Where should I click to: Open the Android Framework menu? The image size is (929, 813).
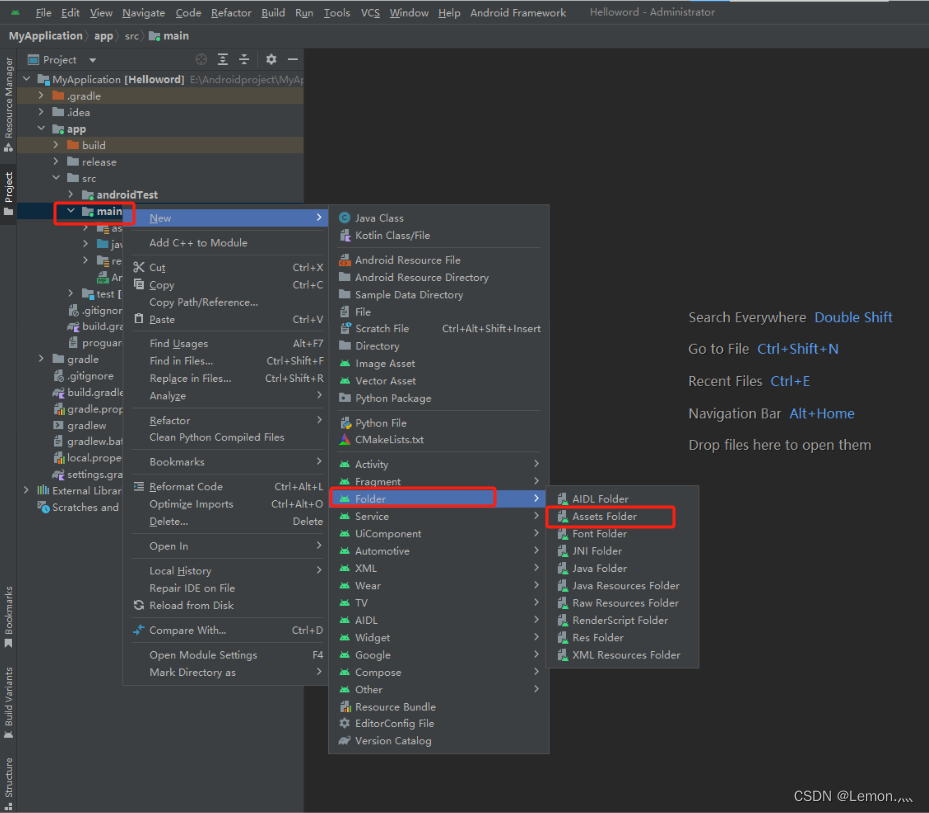[518, 12]
